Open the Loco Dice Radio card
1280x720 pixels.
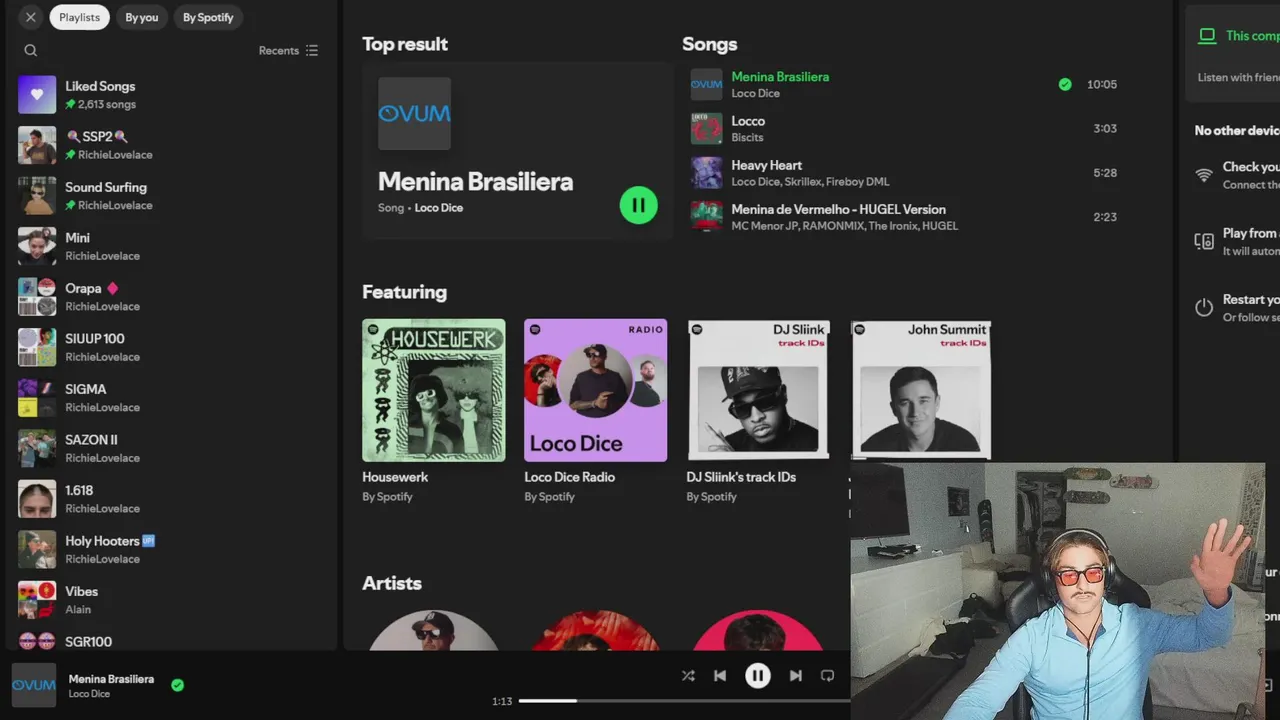point(595,412)
